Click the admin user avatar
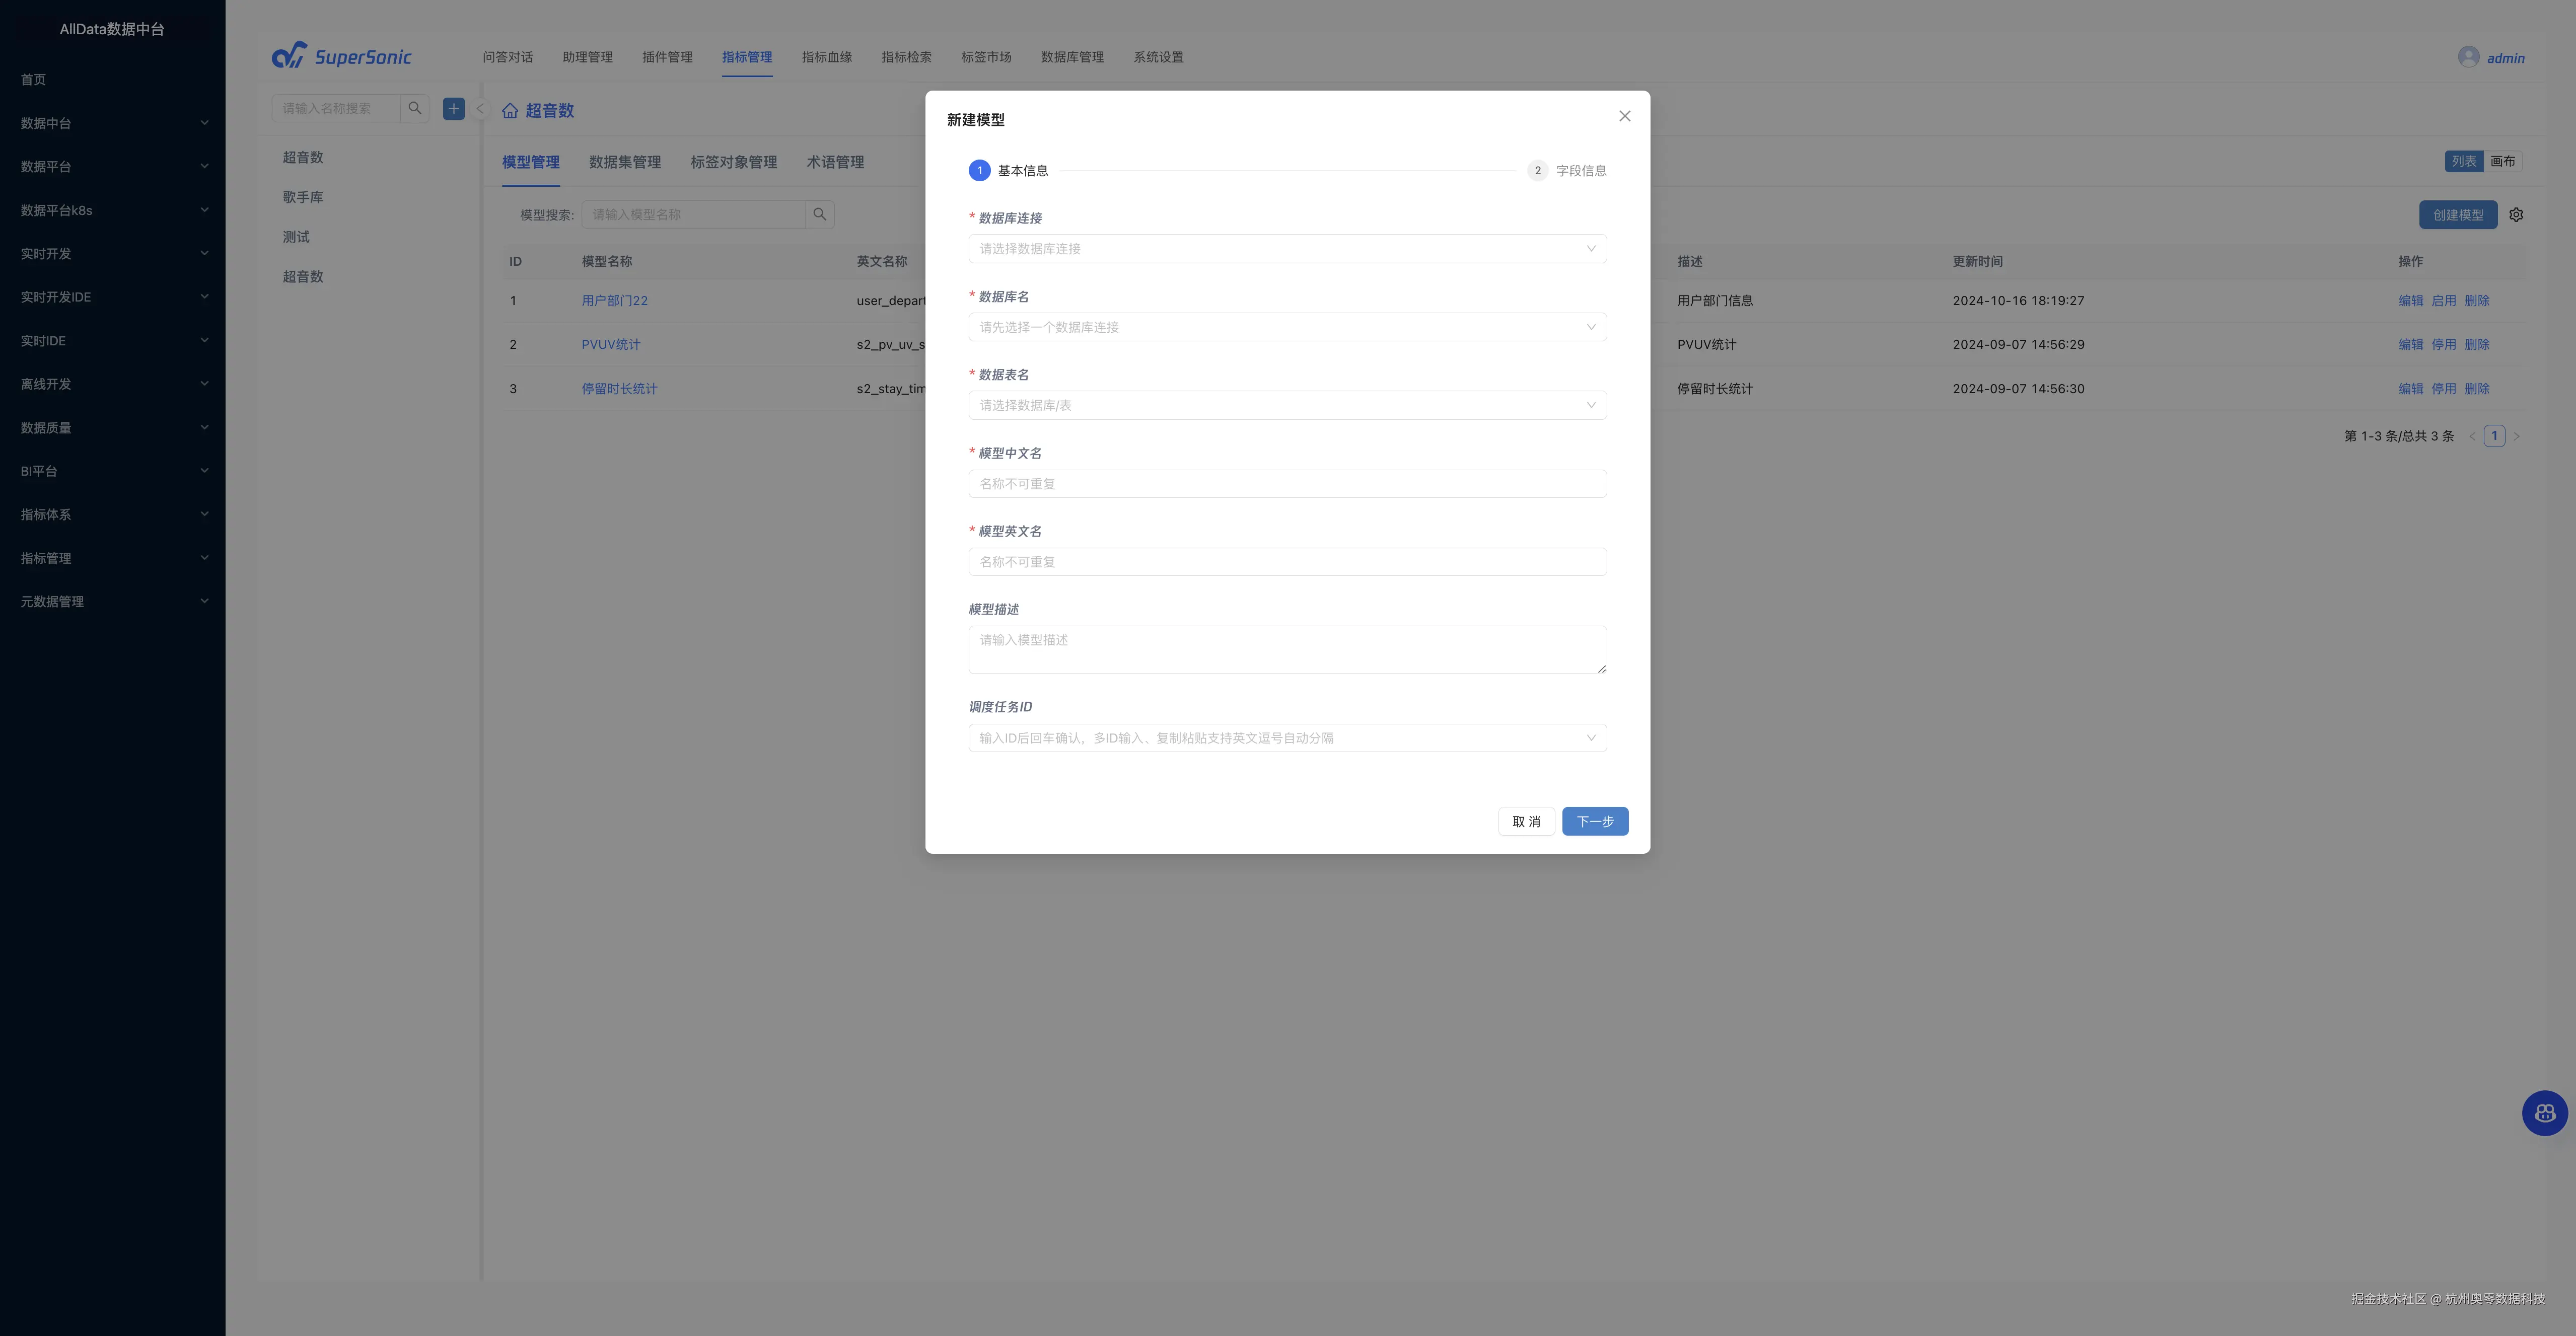This screenshot has height=1336, width=2576. (x=2468, y=57)
